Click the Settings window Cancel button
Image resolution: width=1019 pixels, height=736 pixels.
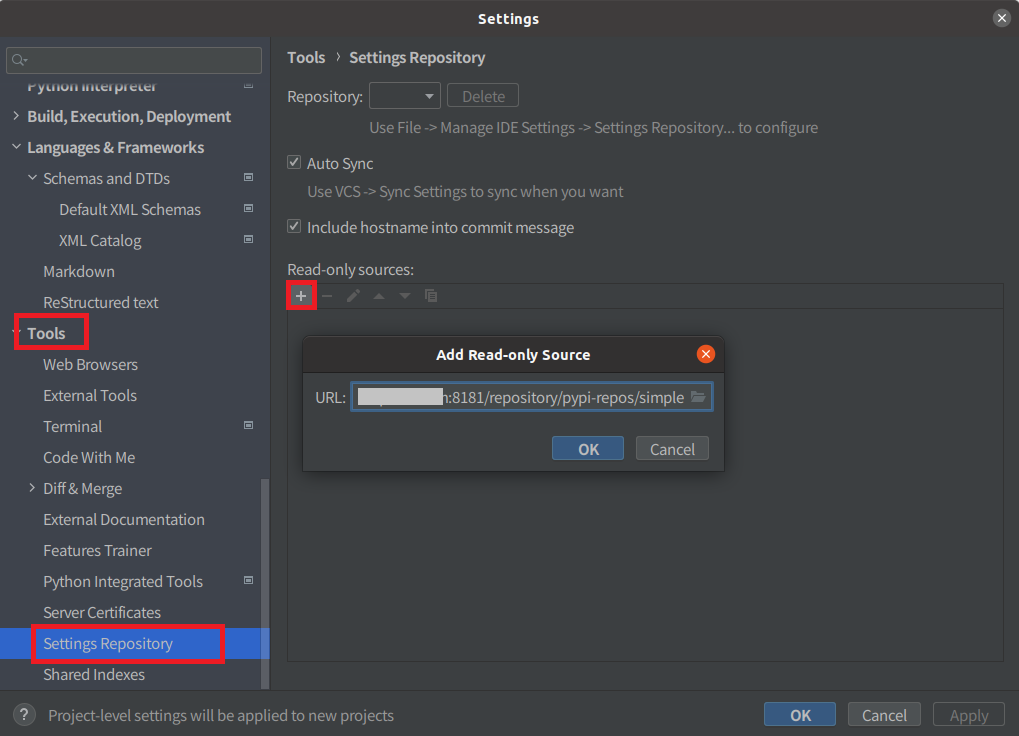coord(884,715)
